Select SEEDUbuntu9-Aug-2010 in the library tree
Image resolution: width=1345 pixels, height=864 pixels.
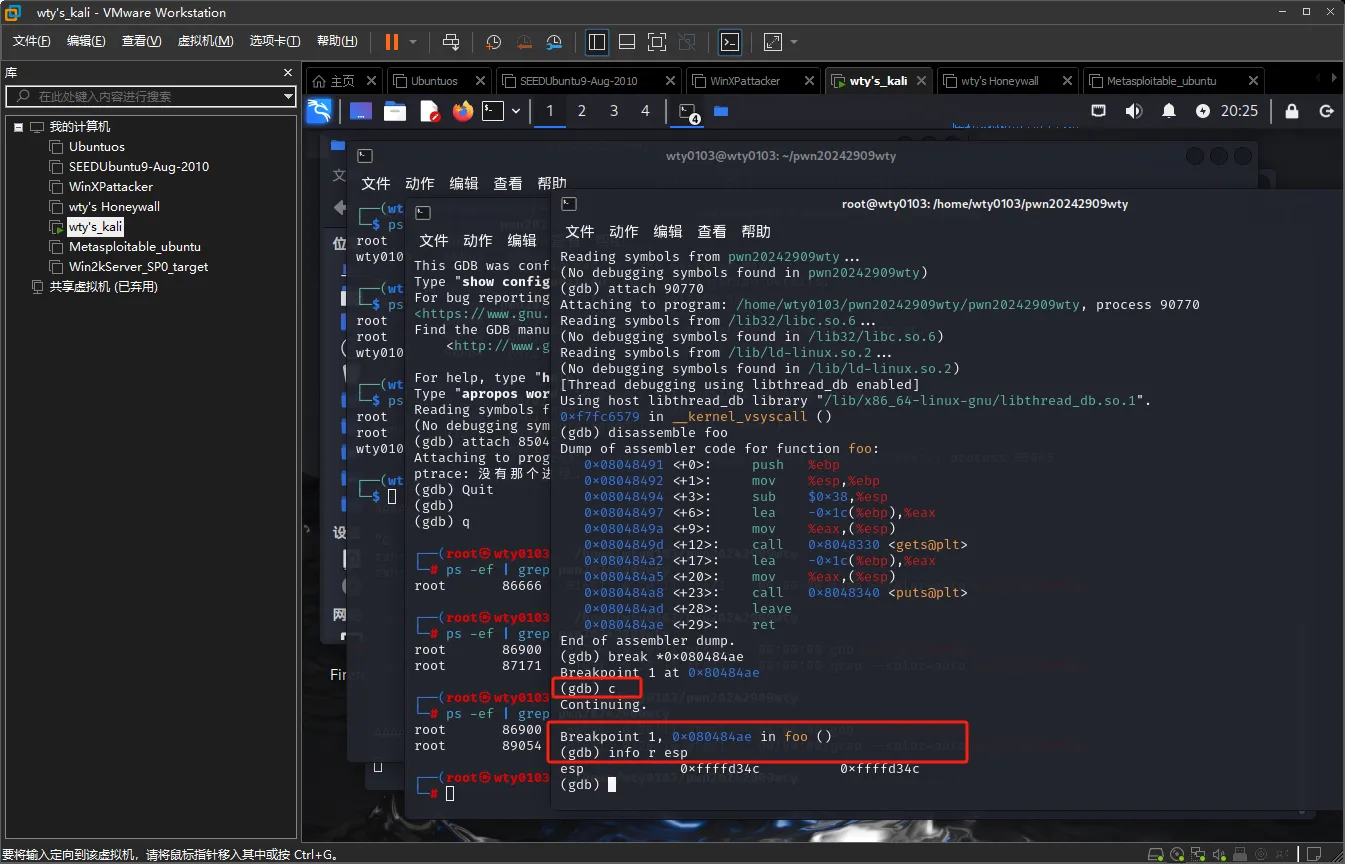point(138,167)
